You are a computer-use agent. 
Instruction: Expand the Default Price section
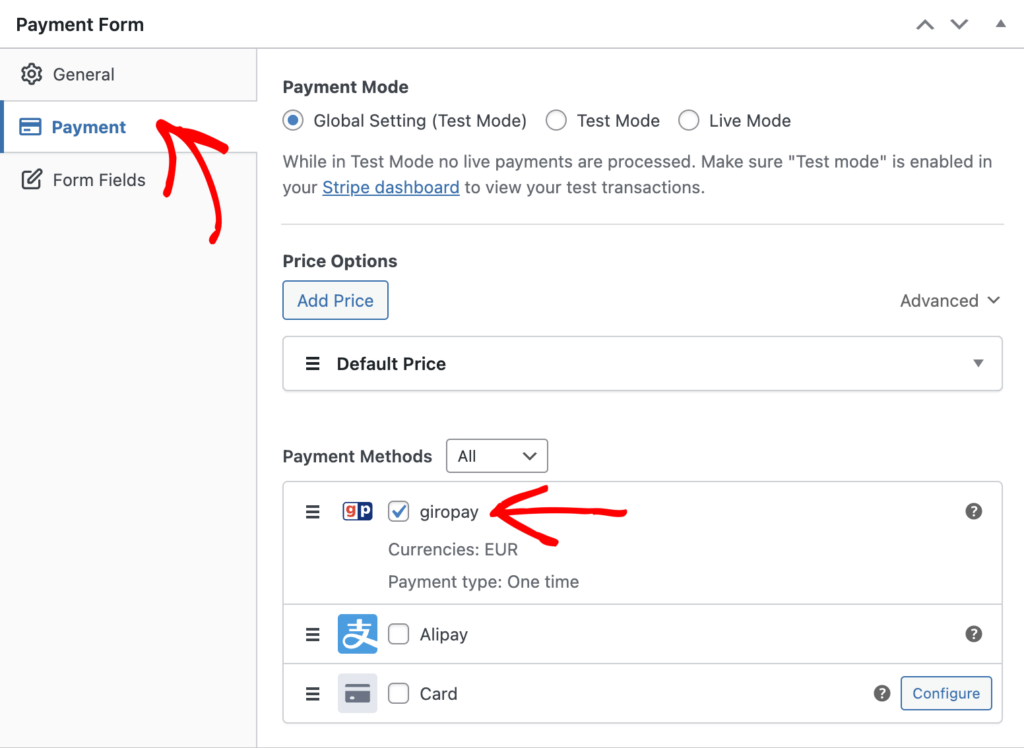[x=978, y=363]
